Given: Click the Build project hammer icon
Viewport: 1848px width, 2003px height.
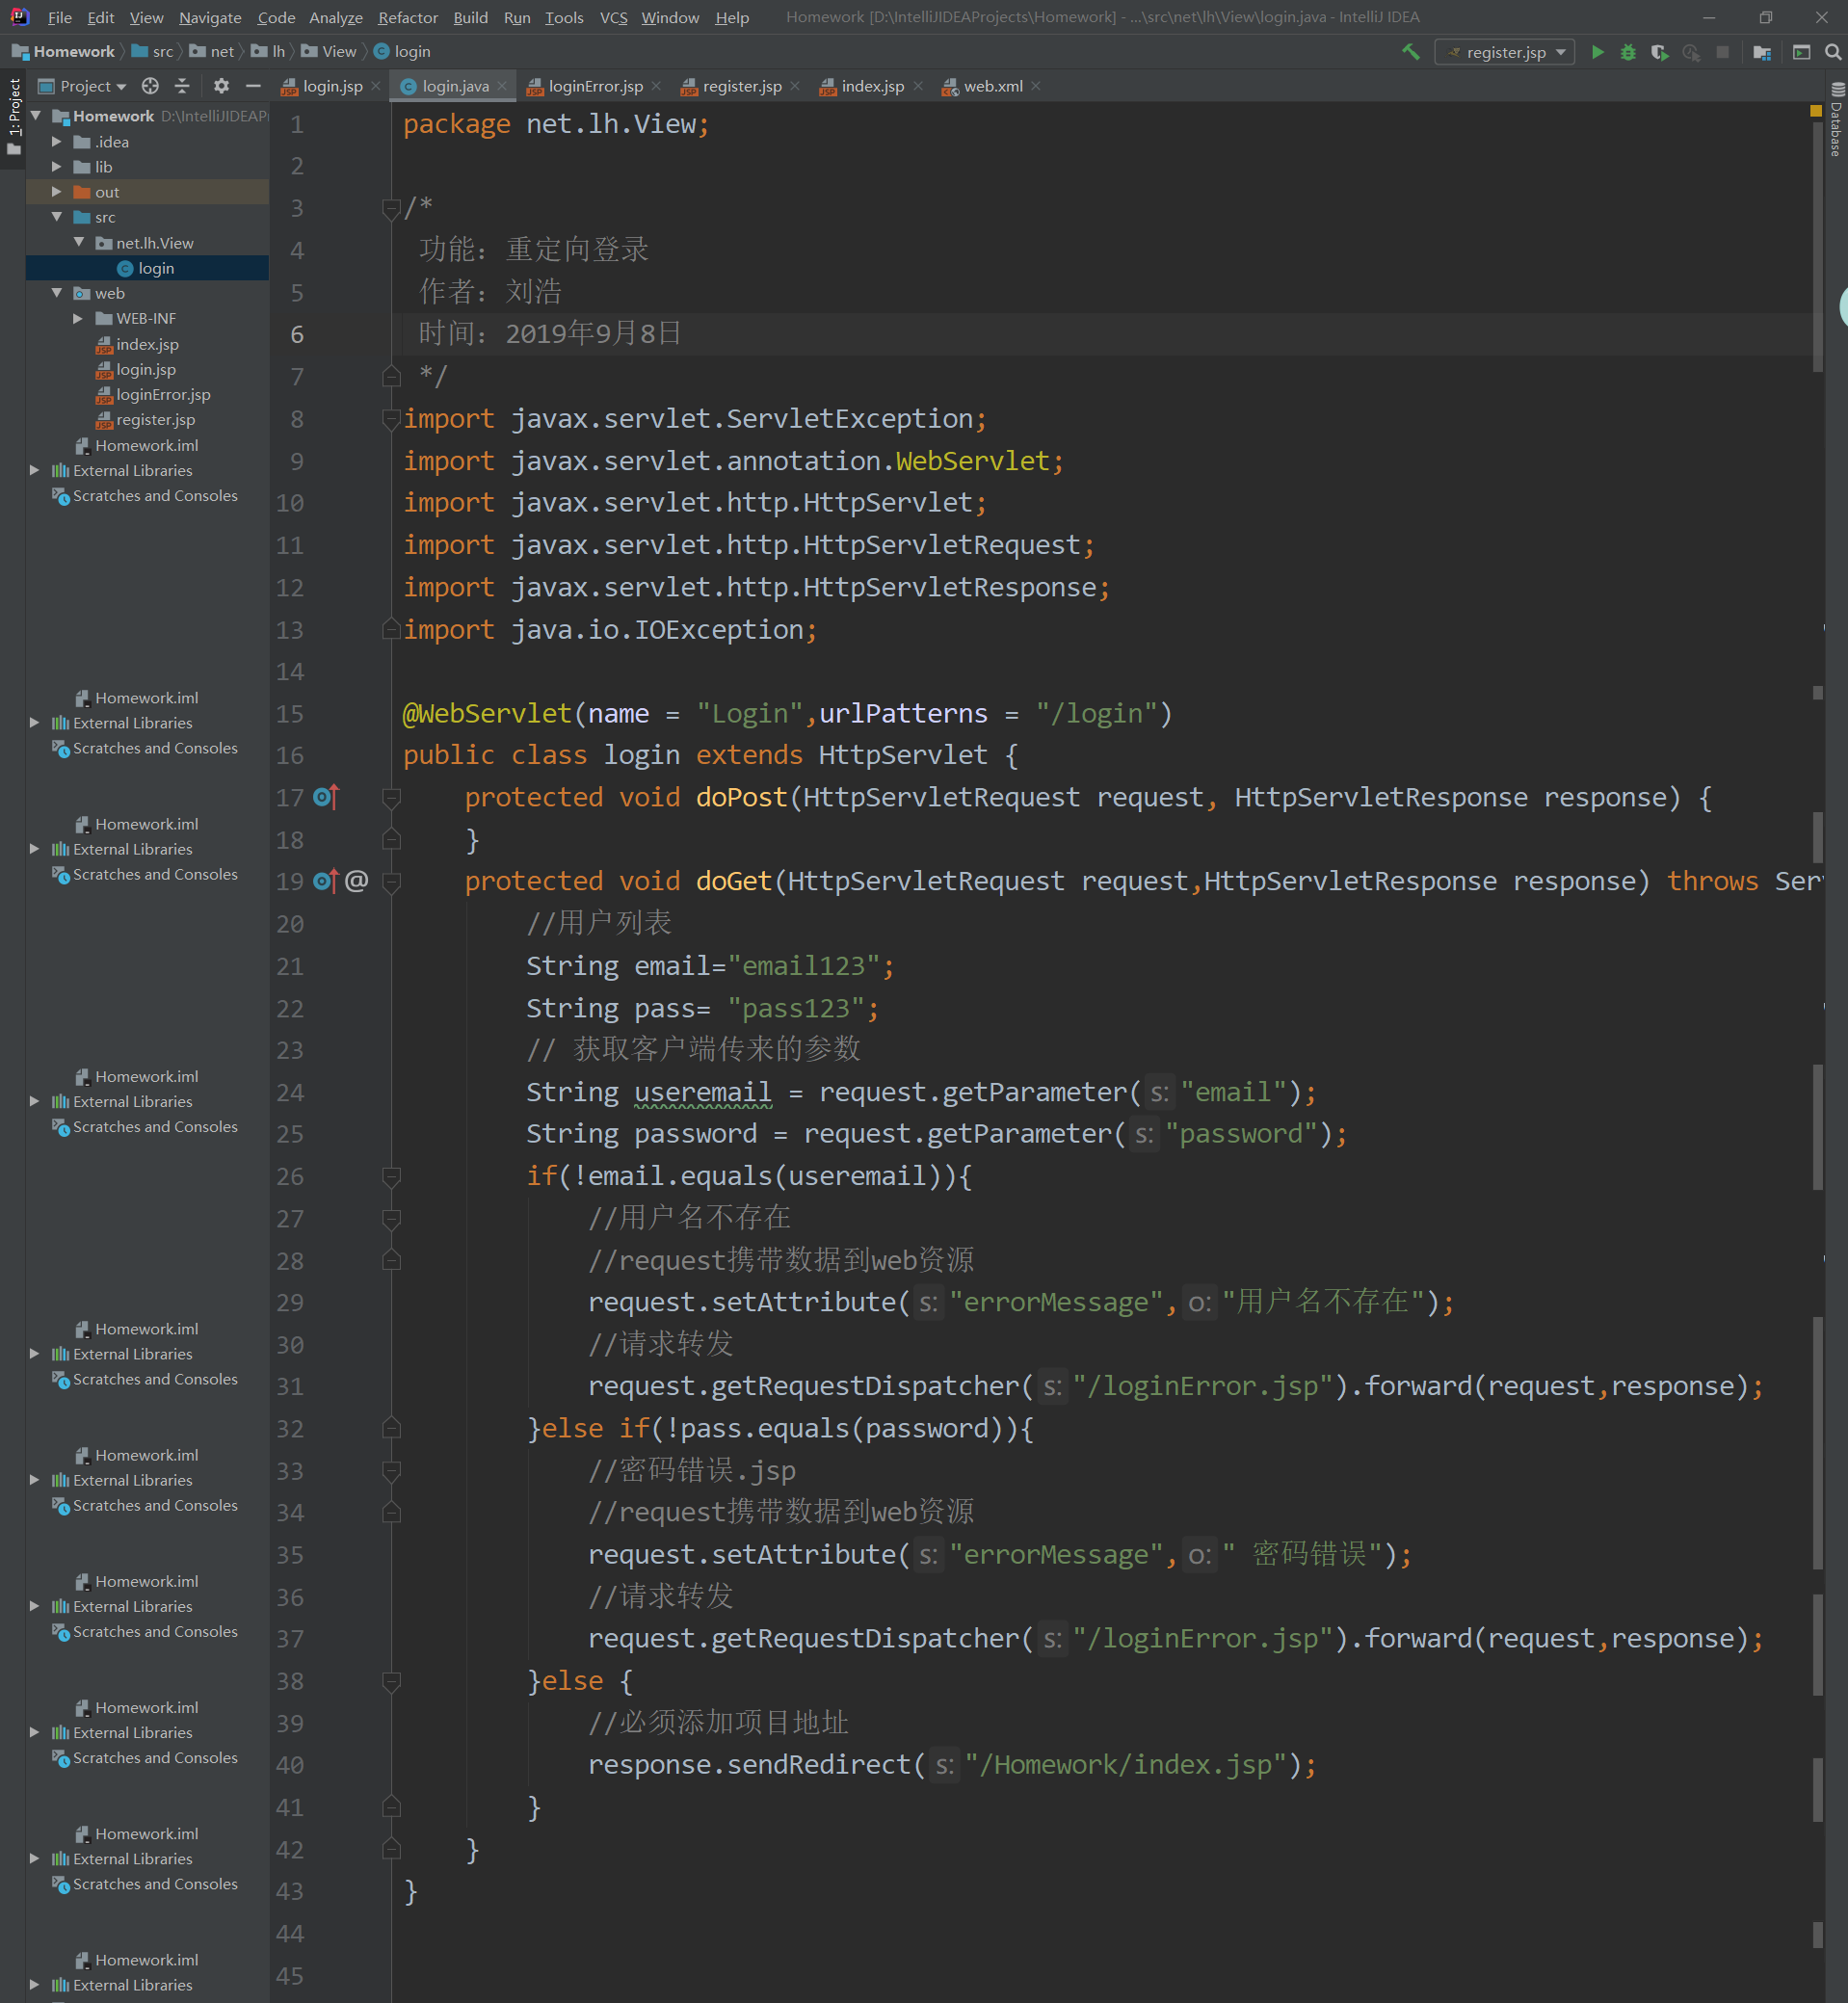Looking at the screenshot, I should tap(1410, 52).
